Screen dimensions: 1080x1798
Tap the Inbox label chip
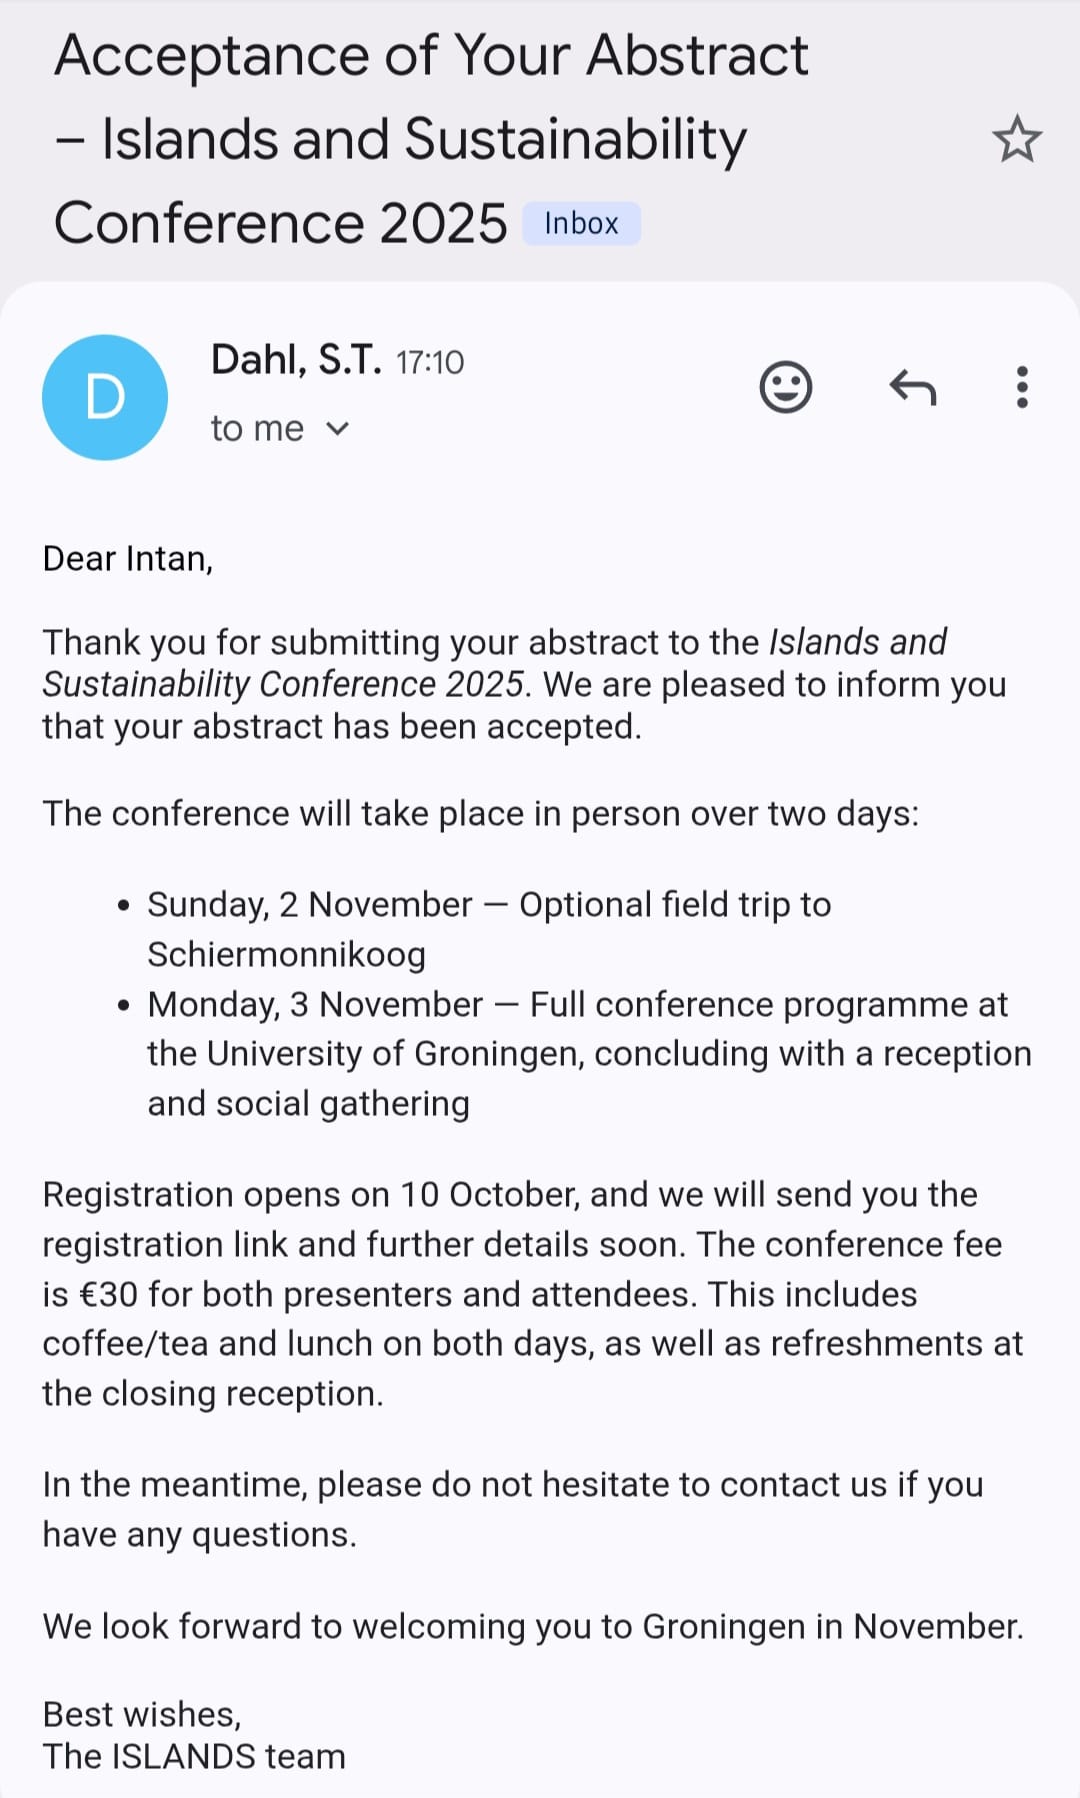click(x=581, y=223)
